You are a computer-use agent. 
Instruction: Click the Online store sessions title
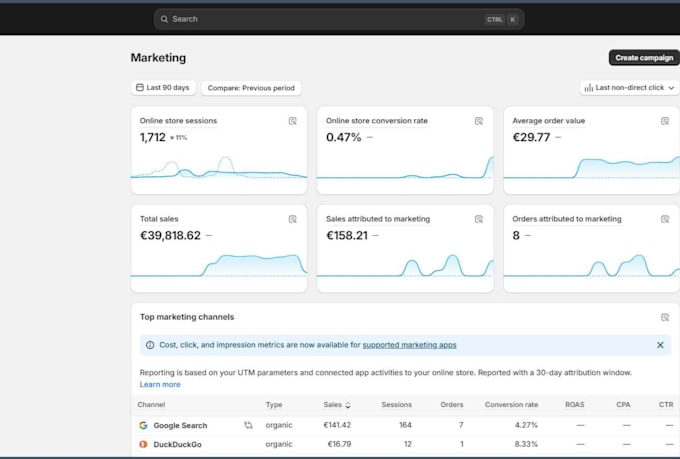click(178, 121)
